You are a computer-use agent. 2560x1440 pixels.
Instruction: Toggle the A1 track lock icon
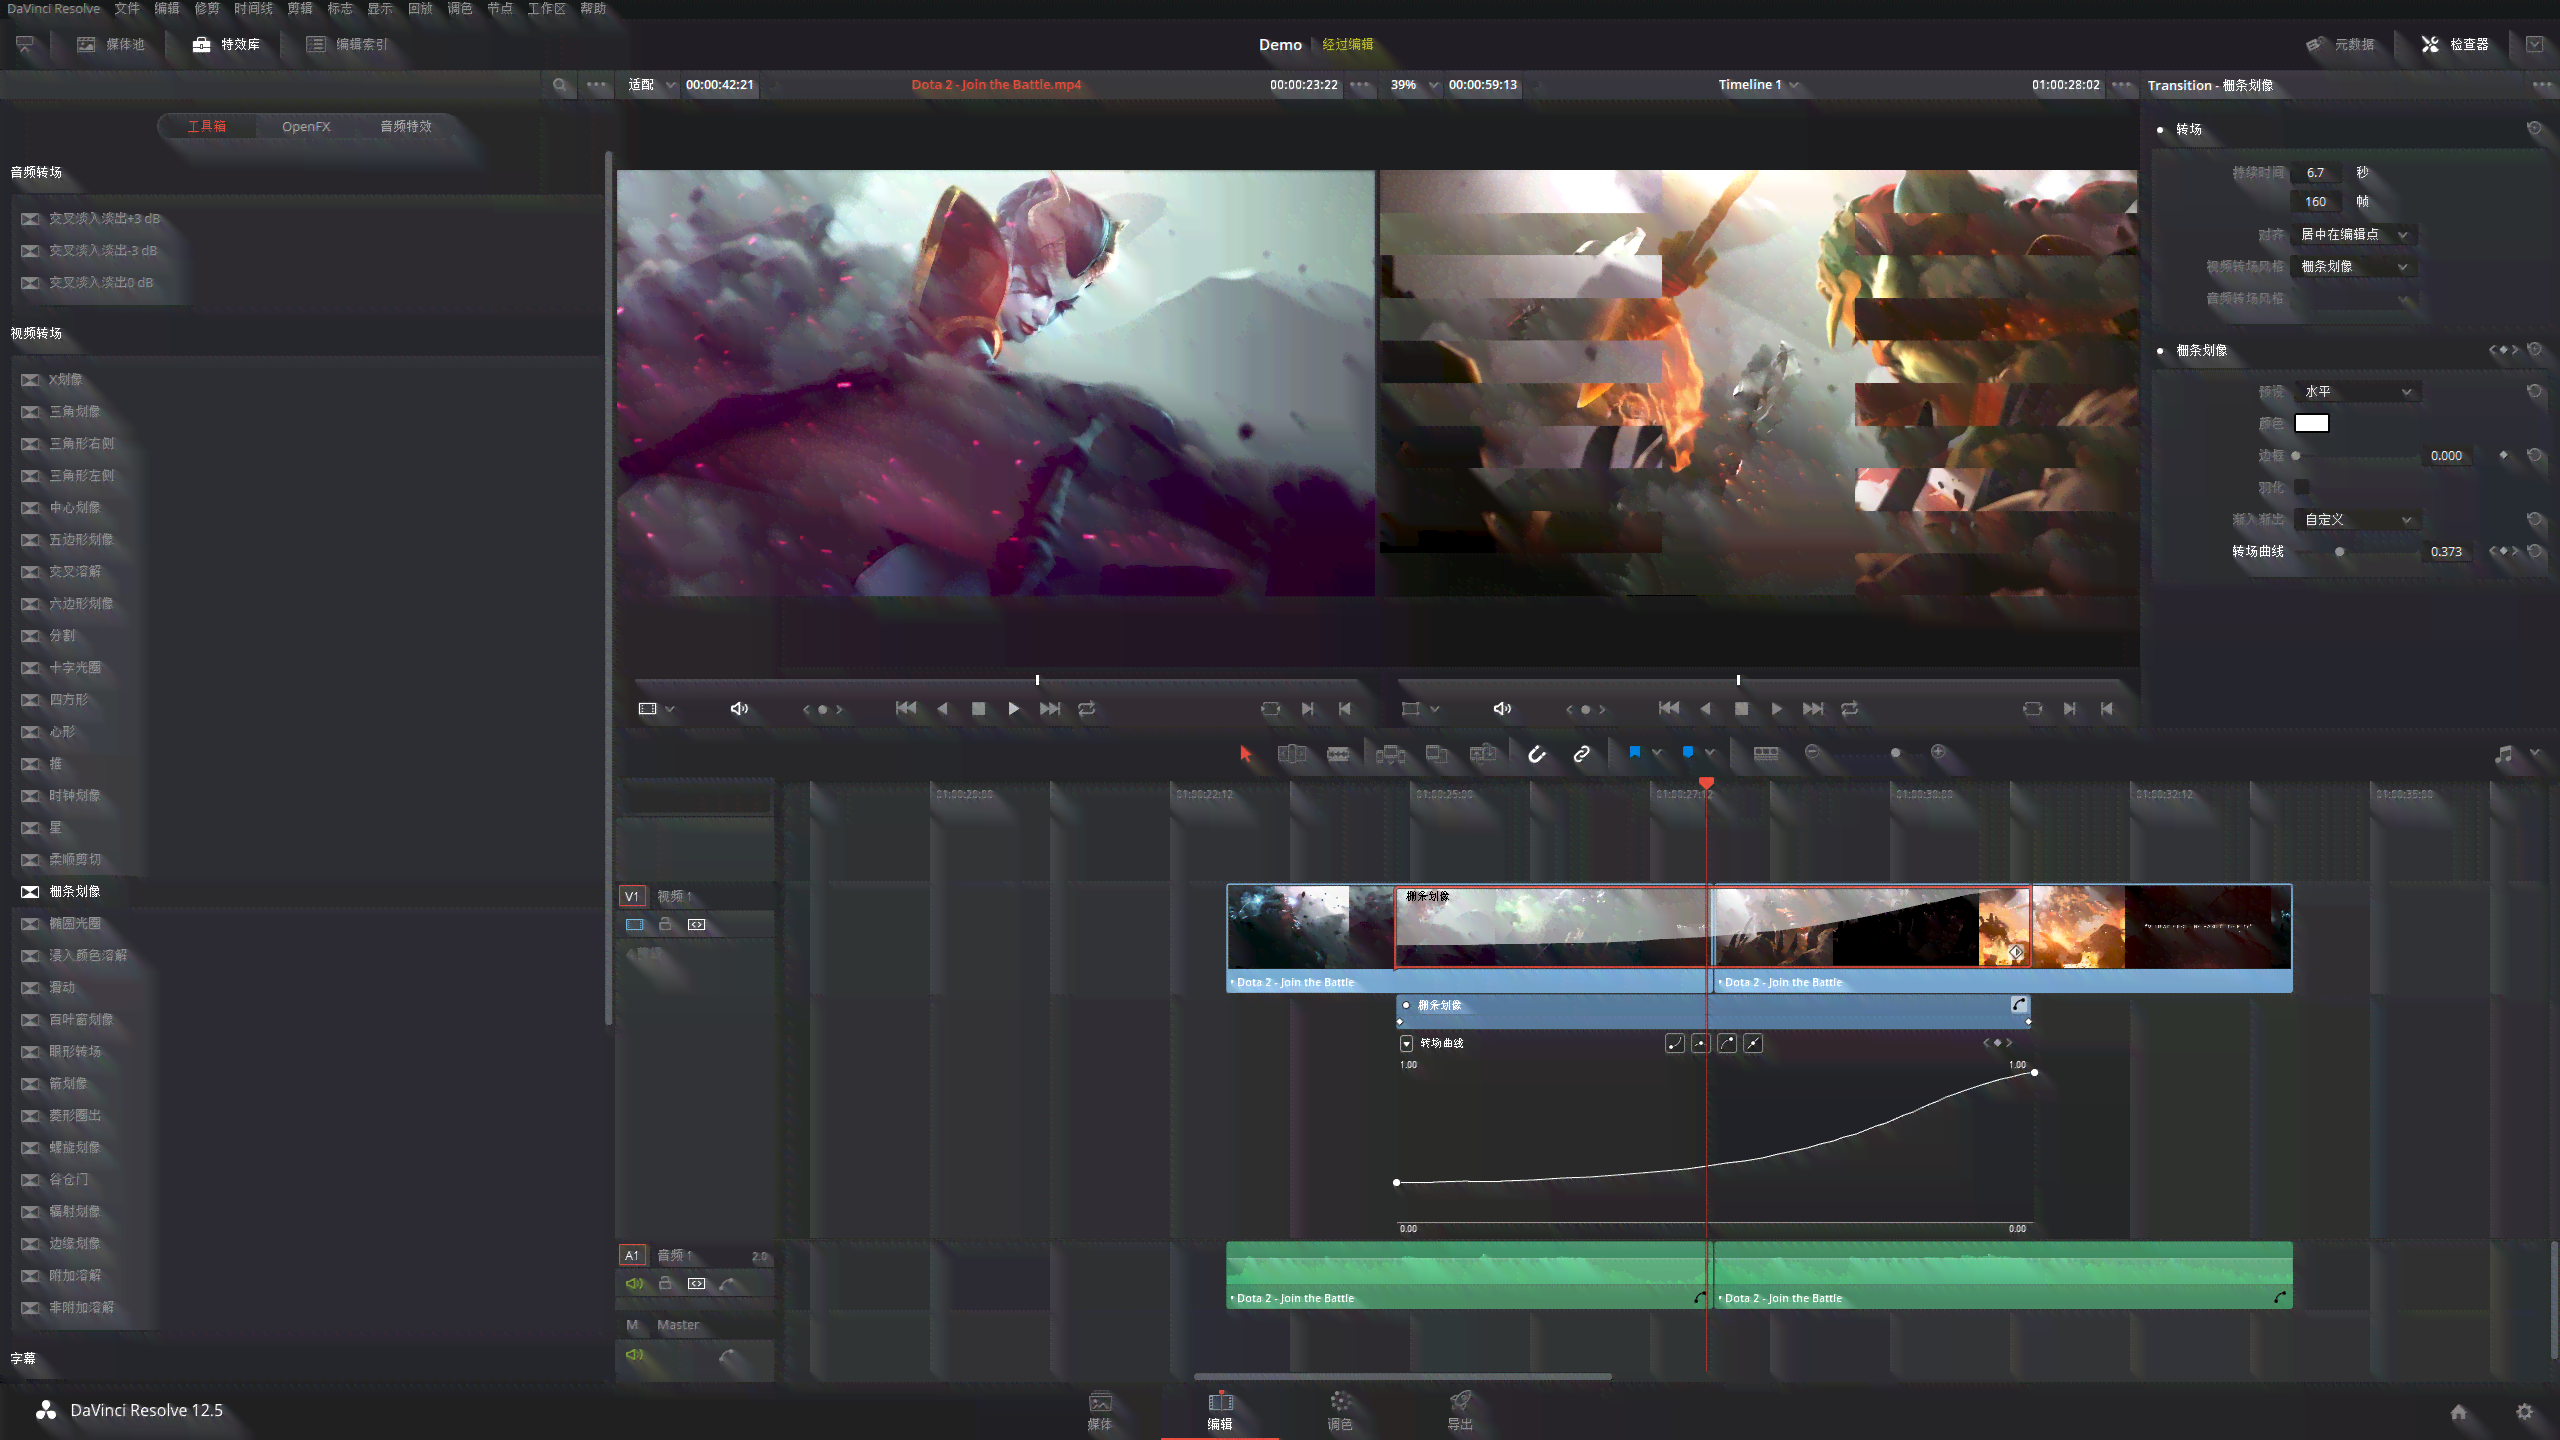click(665, 1284)
